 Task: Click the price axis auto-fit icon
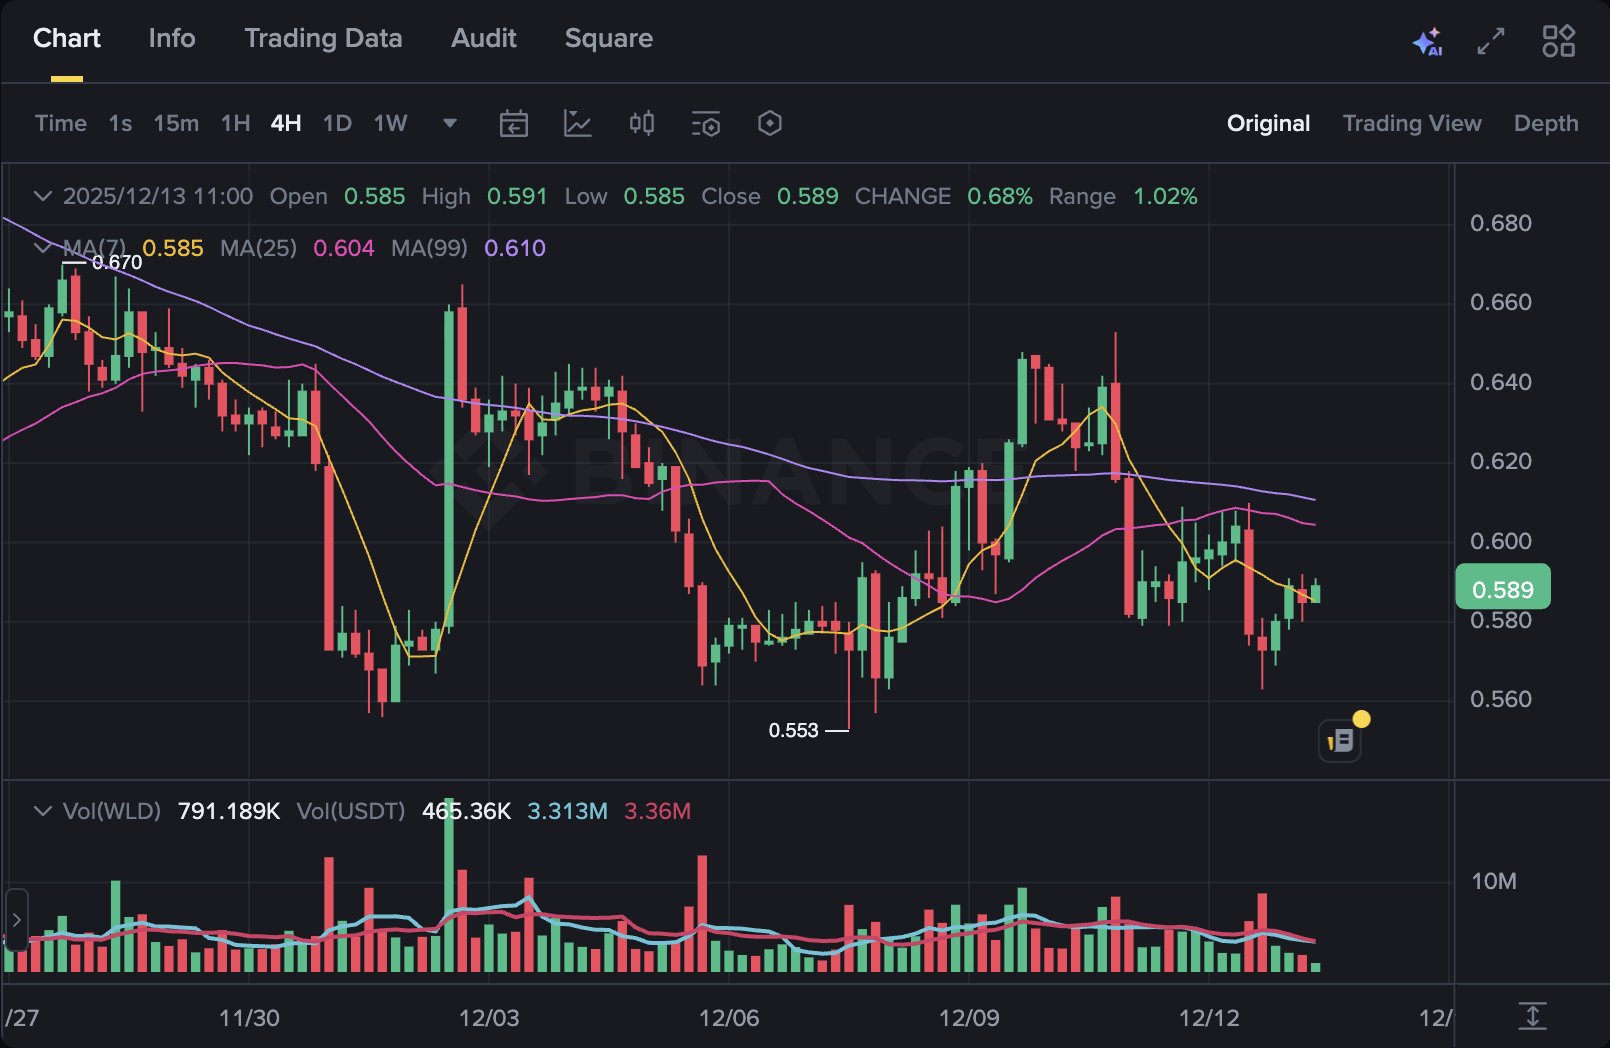coord(1532,1016)
